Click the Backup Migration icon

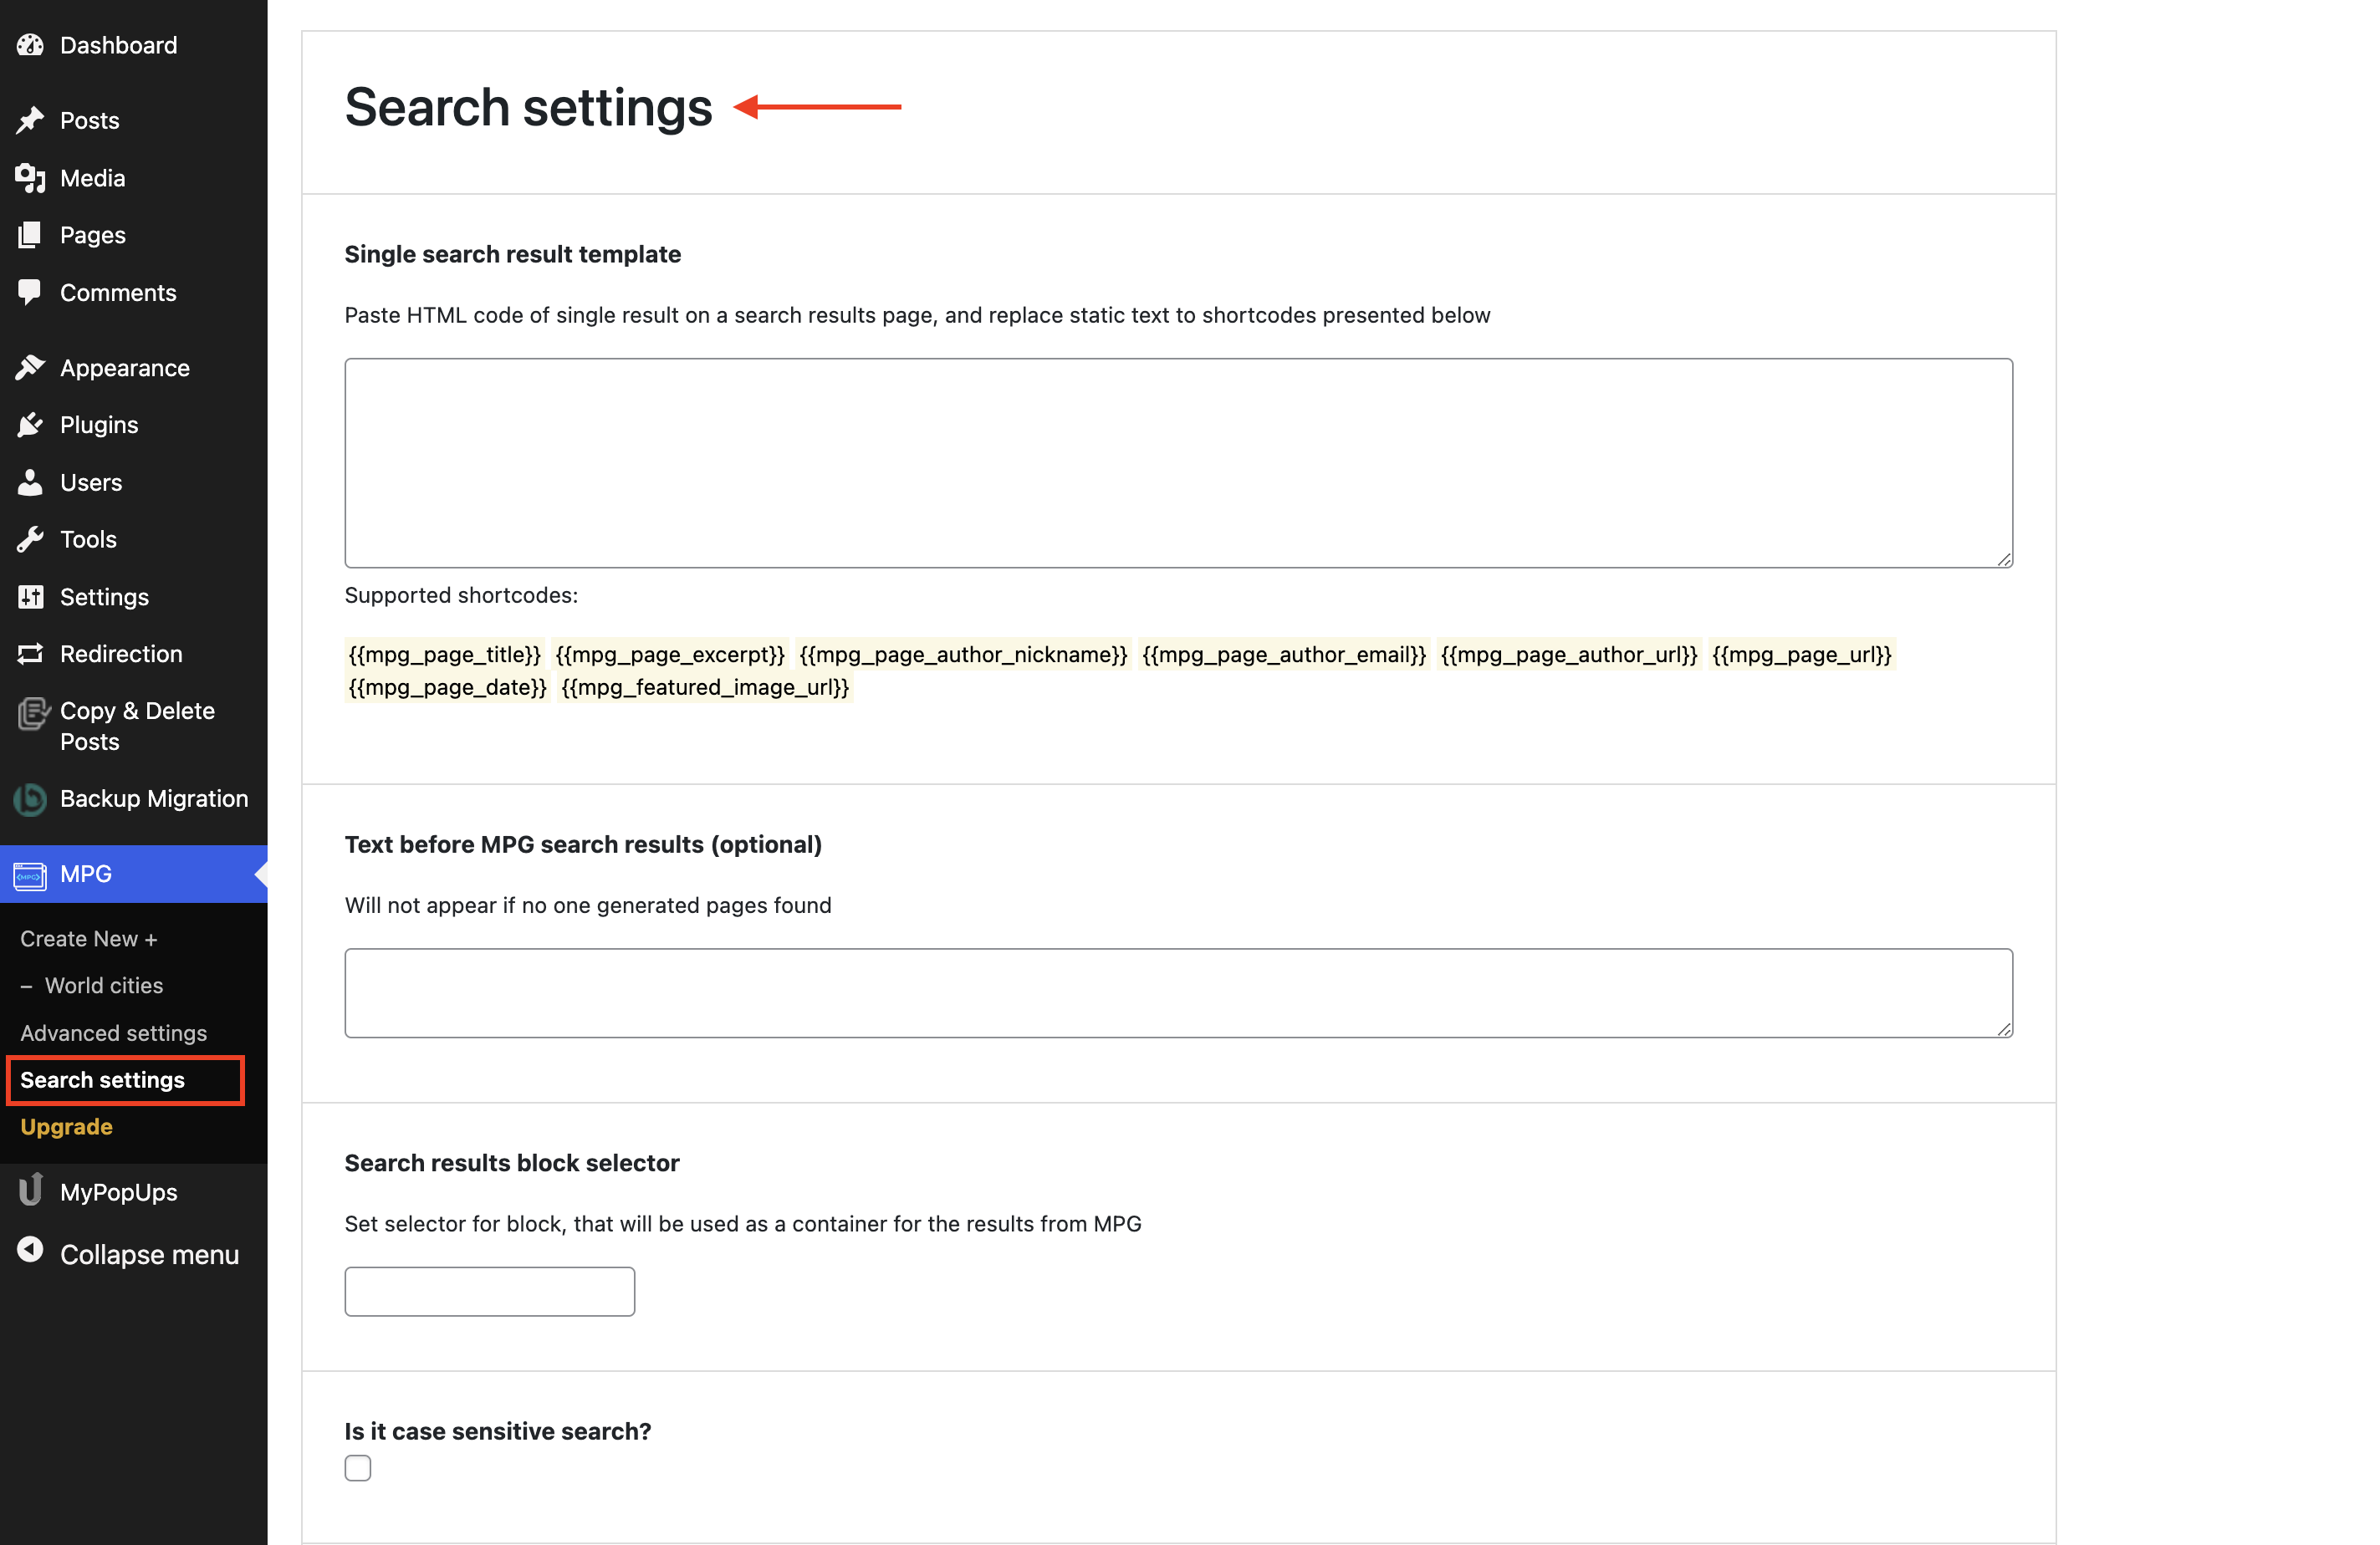[30, 799]
